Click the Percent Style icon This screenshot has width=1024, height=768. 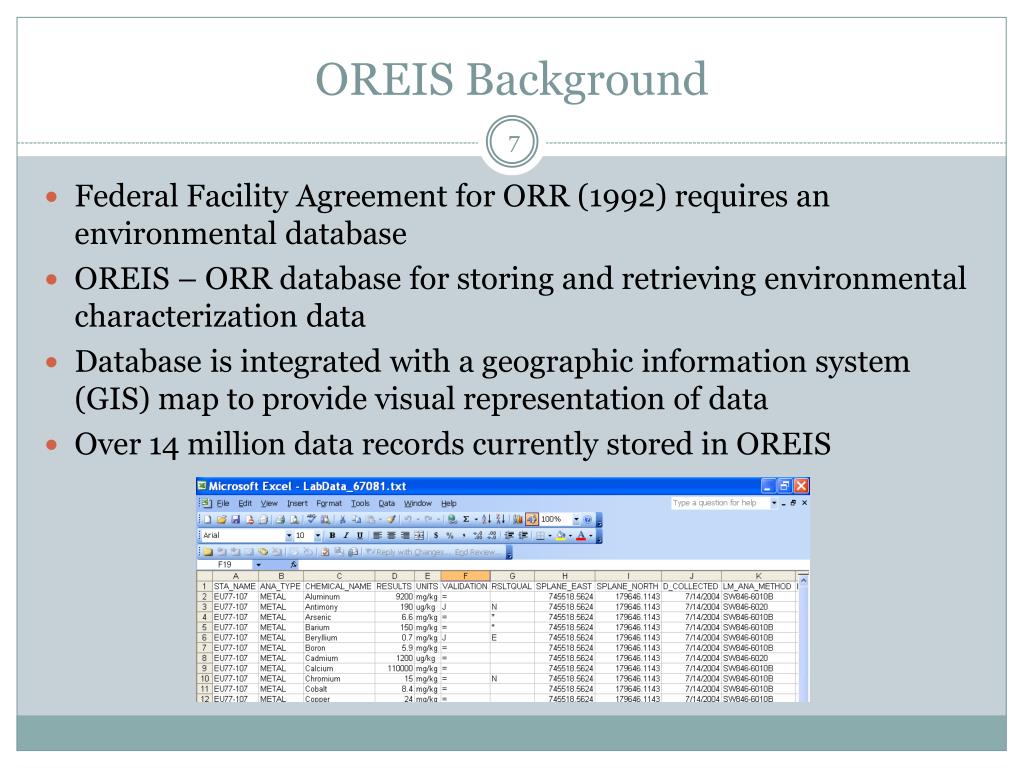click(x=449, y=535)
